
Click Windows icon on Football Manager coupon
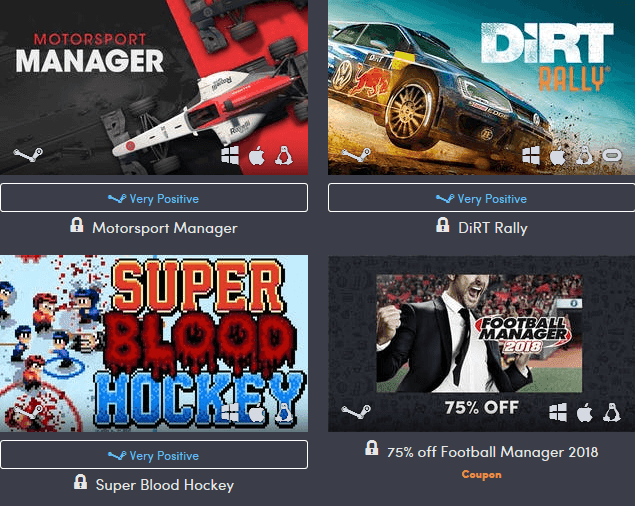coord(558,412)
